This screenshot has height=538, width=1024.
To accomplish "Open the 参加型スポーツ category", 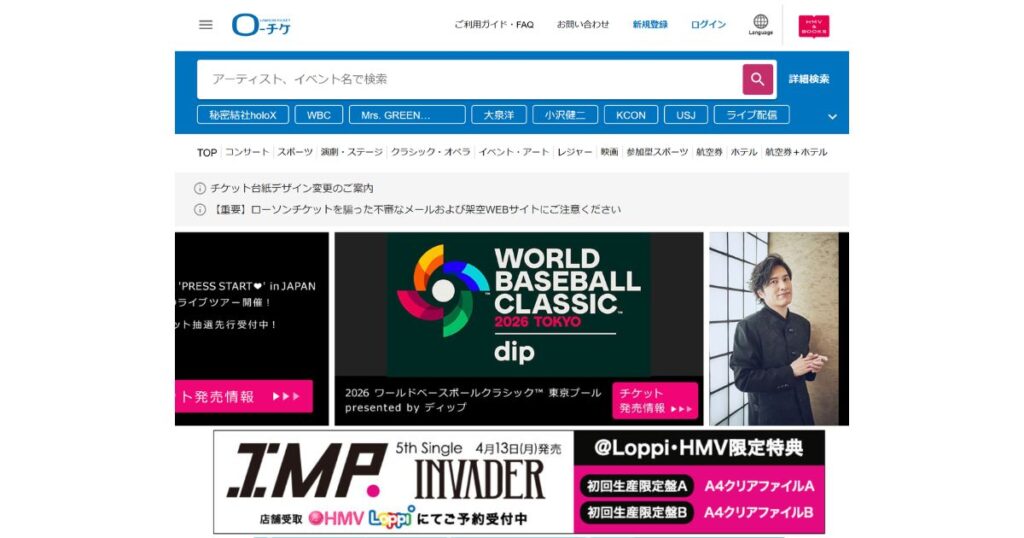I will 657,152.
